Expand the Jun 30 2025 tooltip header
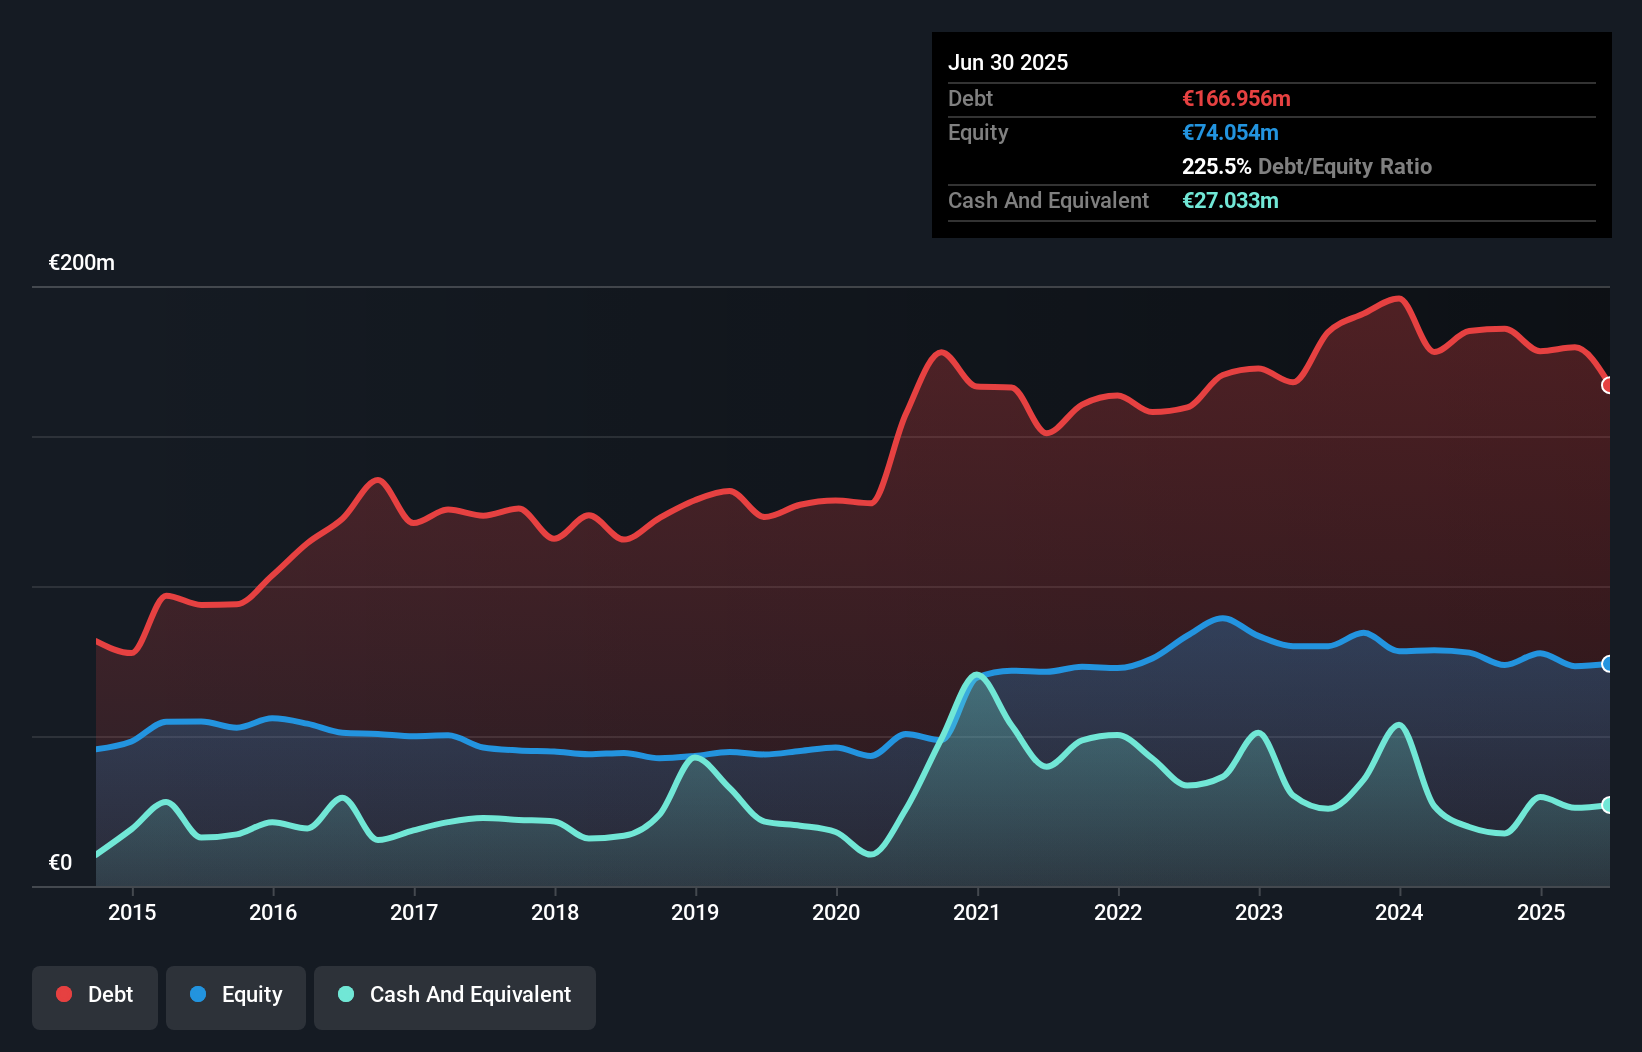The height and width of the screenshot is (1052, 1642). (1008, 62)
